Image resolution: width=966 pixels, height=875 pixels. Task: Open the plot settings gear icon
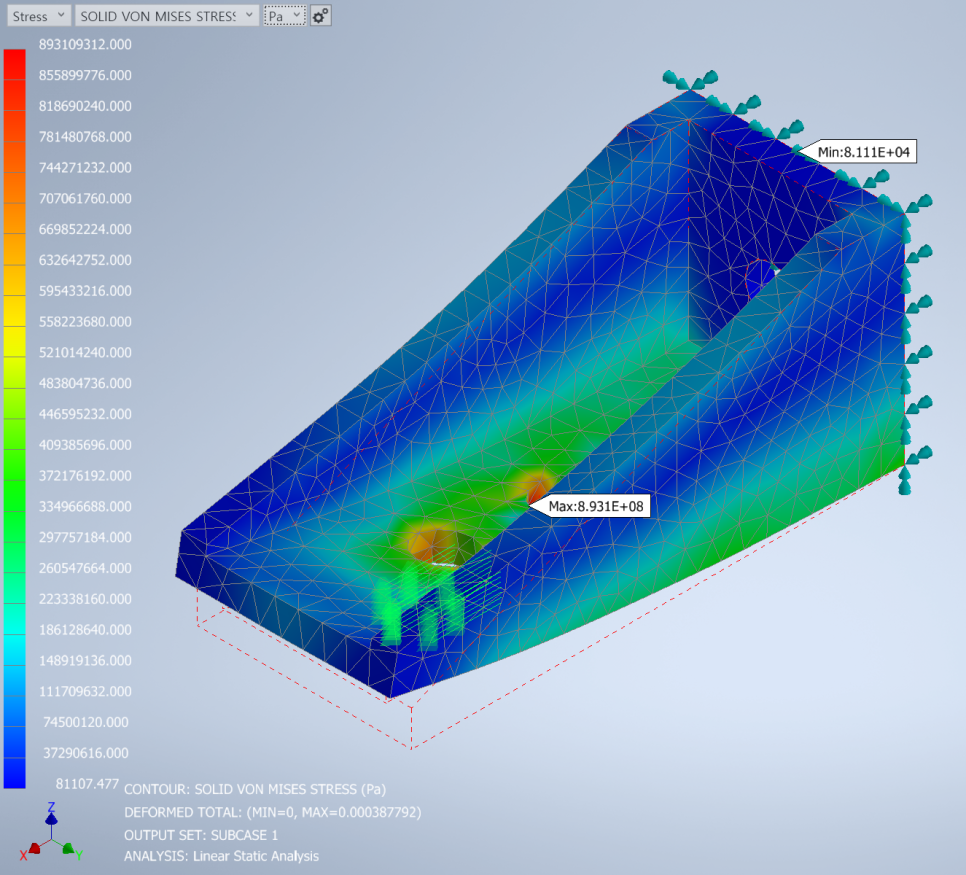click(x=320, y=16)
